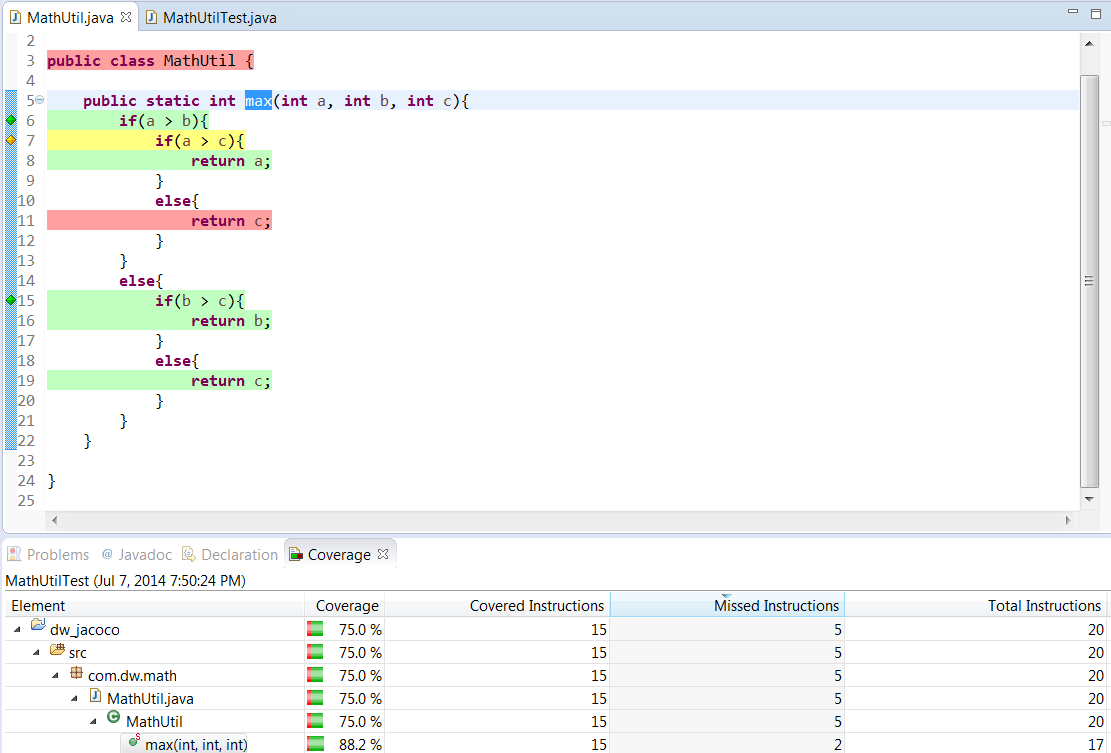Open the Javadoc view tab
This screenshot has height=753, width=1111.
pyautogui.click(x=137, y=555)
